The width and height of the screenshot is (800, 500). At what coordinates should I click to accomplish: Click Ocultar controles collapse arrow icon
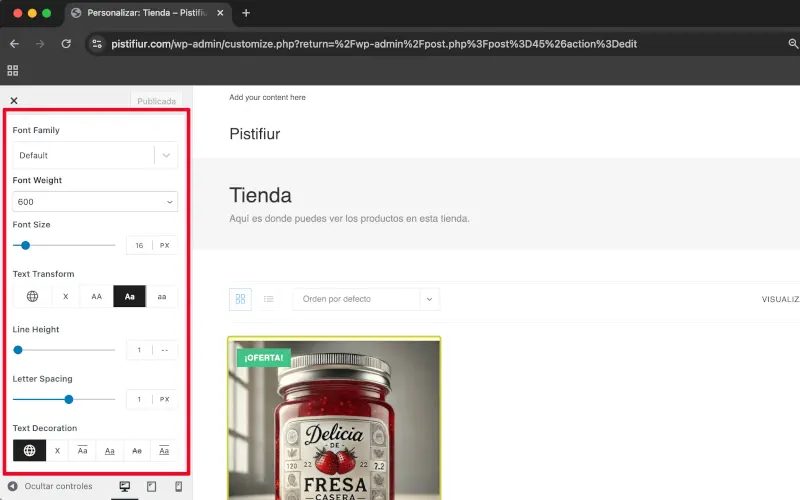pyautogui.click(x=13, y=486)
